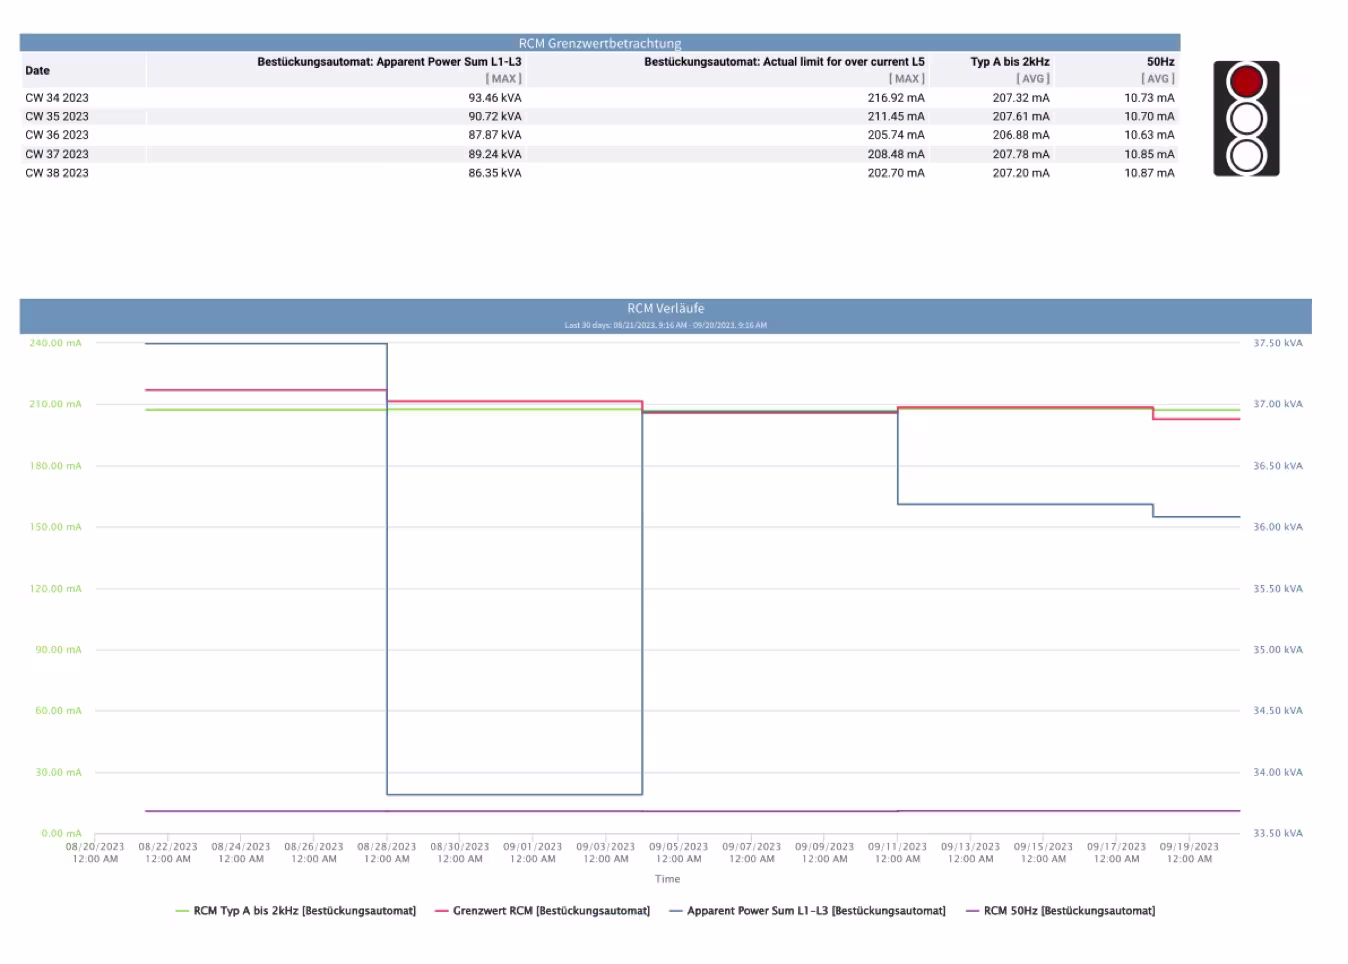This screenshot has height=964, width=1348.
Task: Open the RCM Grenzwertbetrachtung panel title
Action: coord(599,43)
